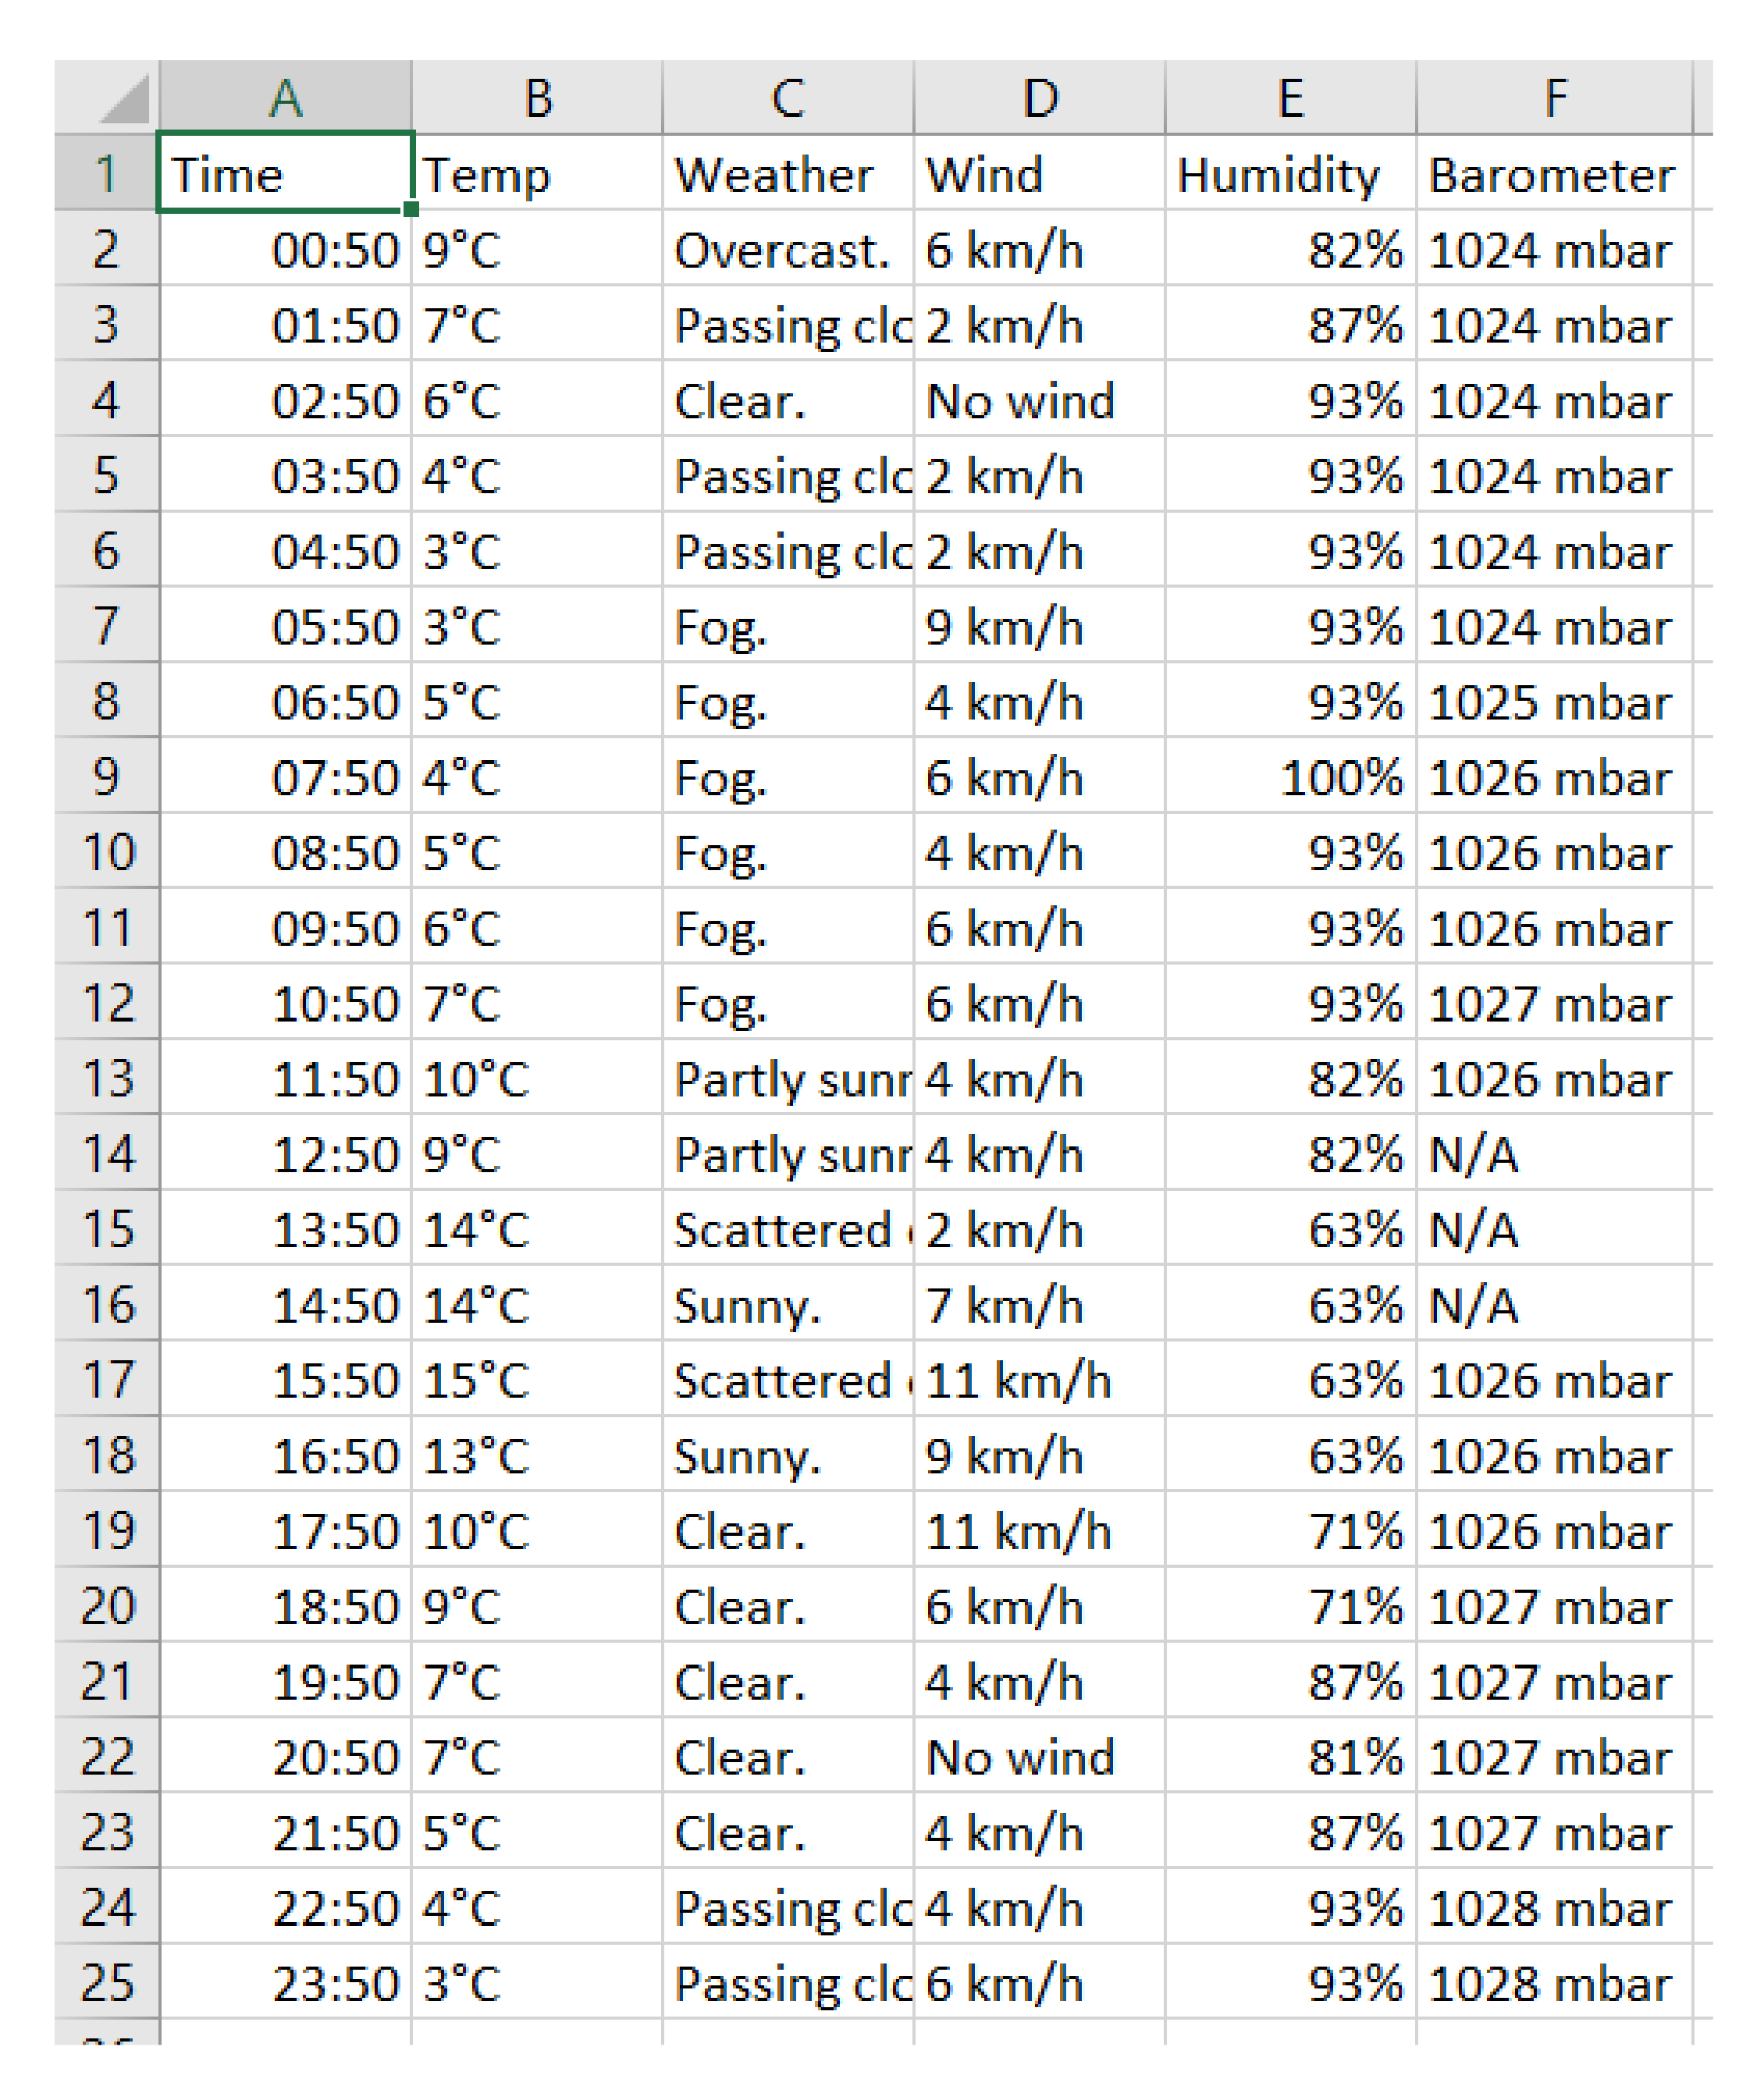Click the 100% humidity cell
The height and width of the screenshot is (2086, 1764).
point(1289,777)
